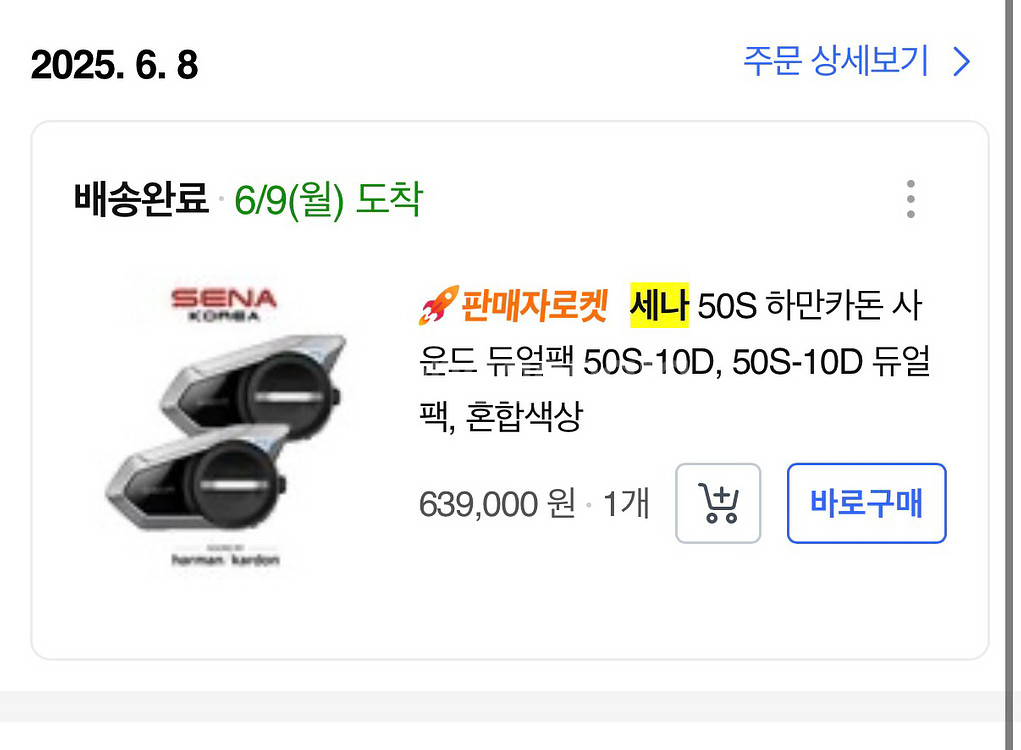The width and height of the screenshot is (1021, 750).
Task: Click the highlighted 세나 keyword
Action: pyautogui.click(x=659, y=306)
